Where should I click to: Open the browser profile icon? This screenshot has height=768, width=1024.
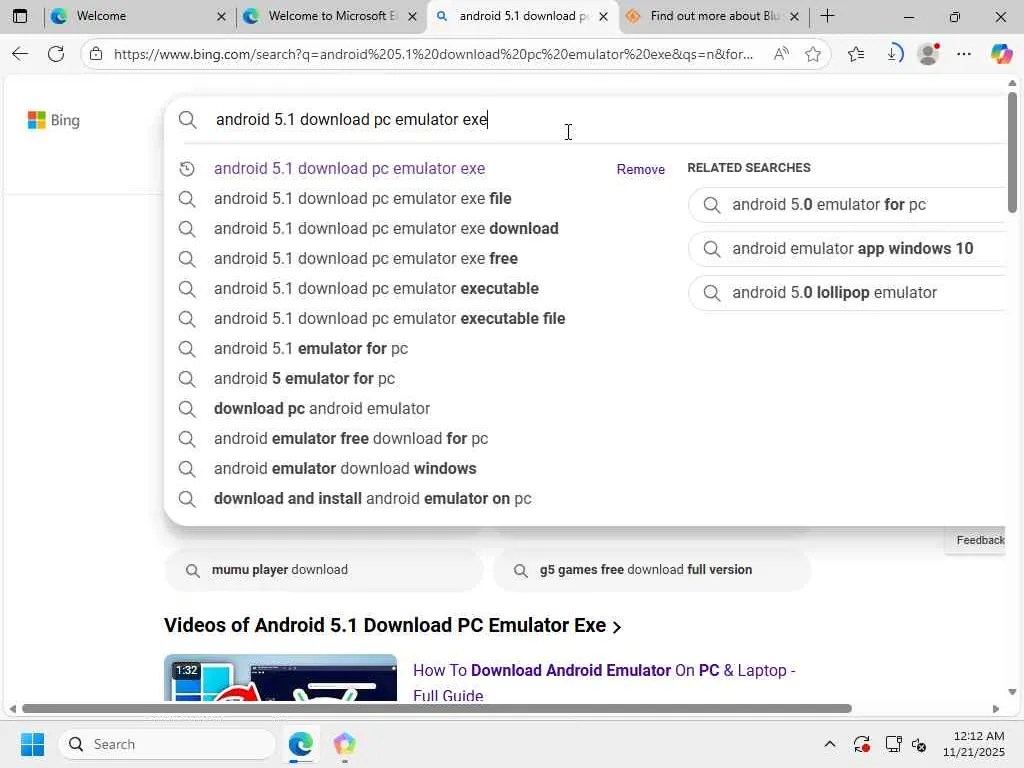(928, 54)
